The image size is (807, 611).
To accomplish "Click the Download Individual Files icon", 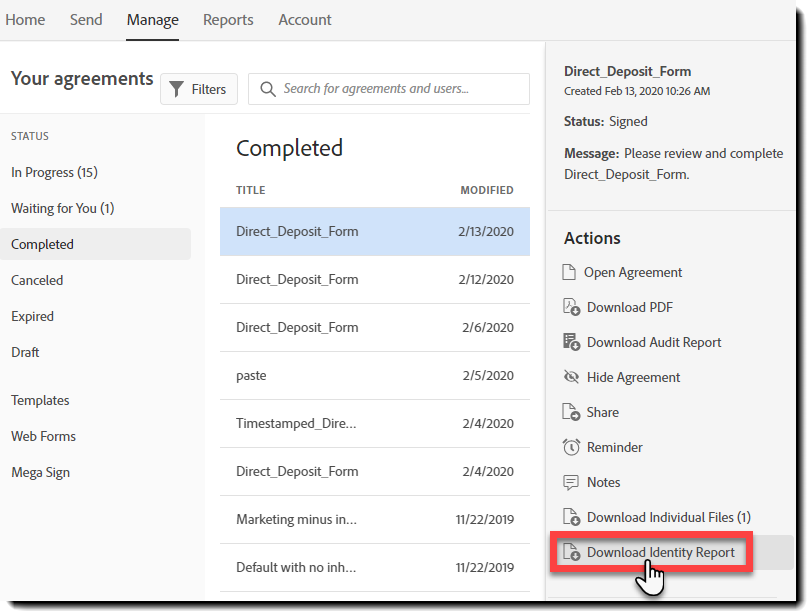I will coord(571,517).
